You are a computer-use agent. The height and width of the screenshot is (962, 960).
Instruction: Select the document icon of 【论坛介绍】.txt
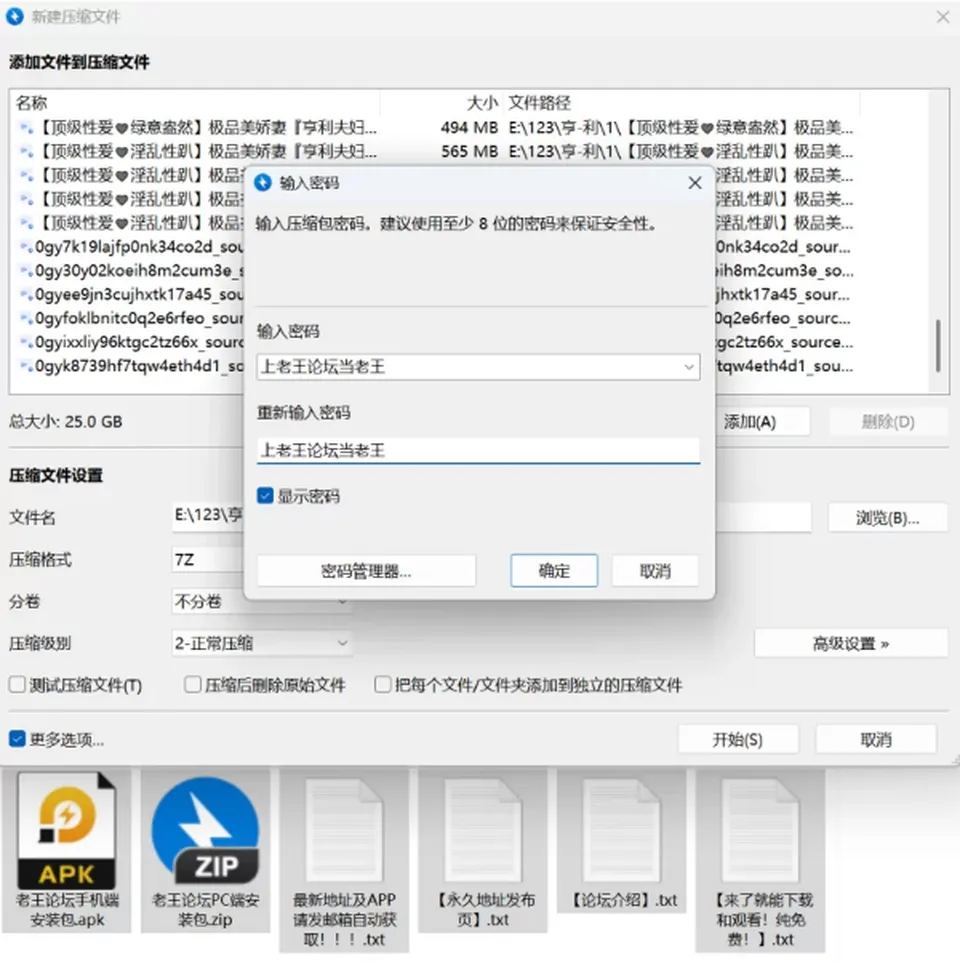click(x=621, y=830)
